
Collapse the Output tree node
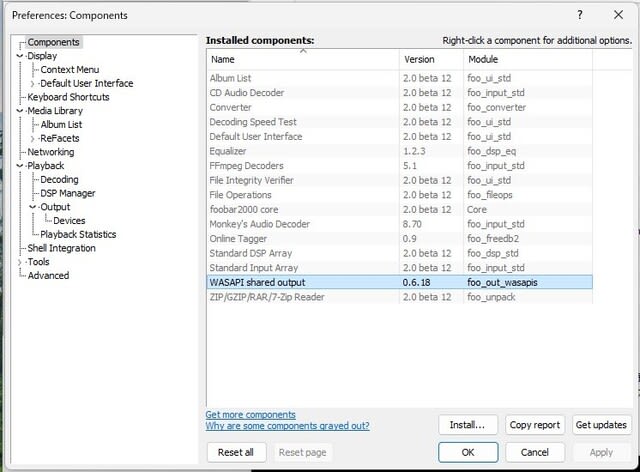coord(32,207)
